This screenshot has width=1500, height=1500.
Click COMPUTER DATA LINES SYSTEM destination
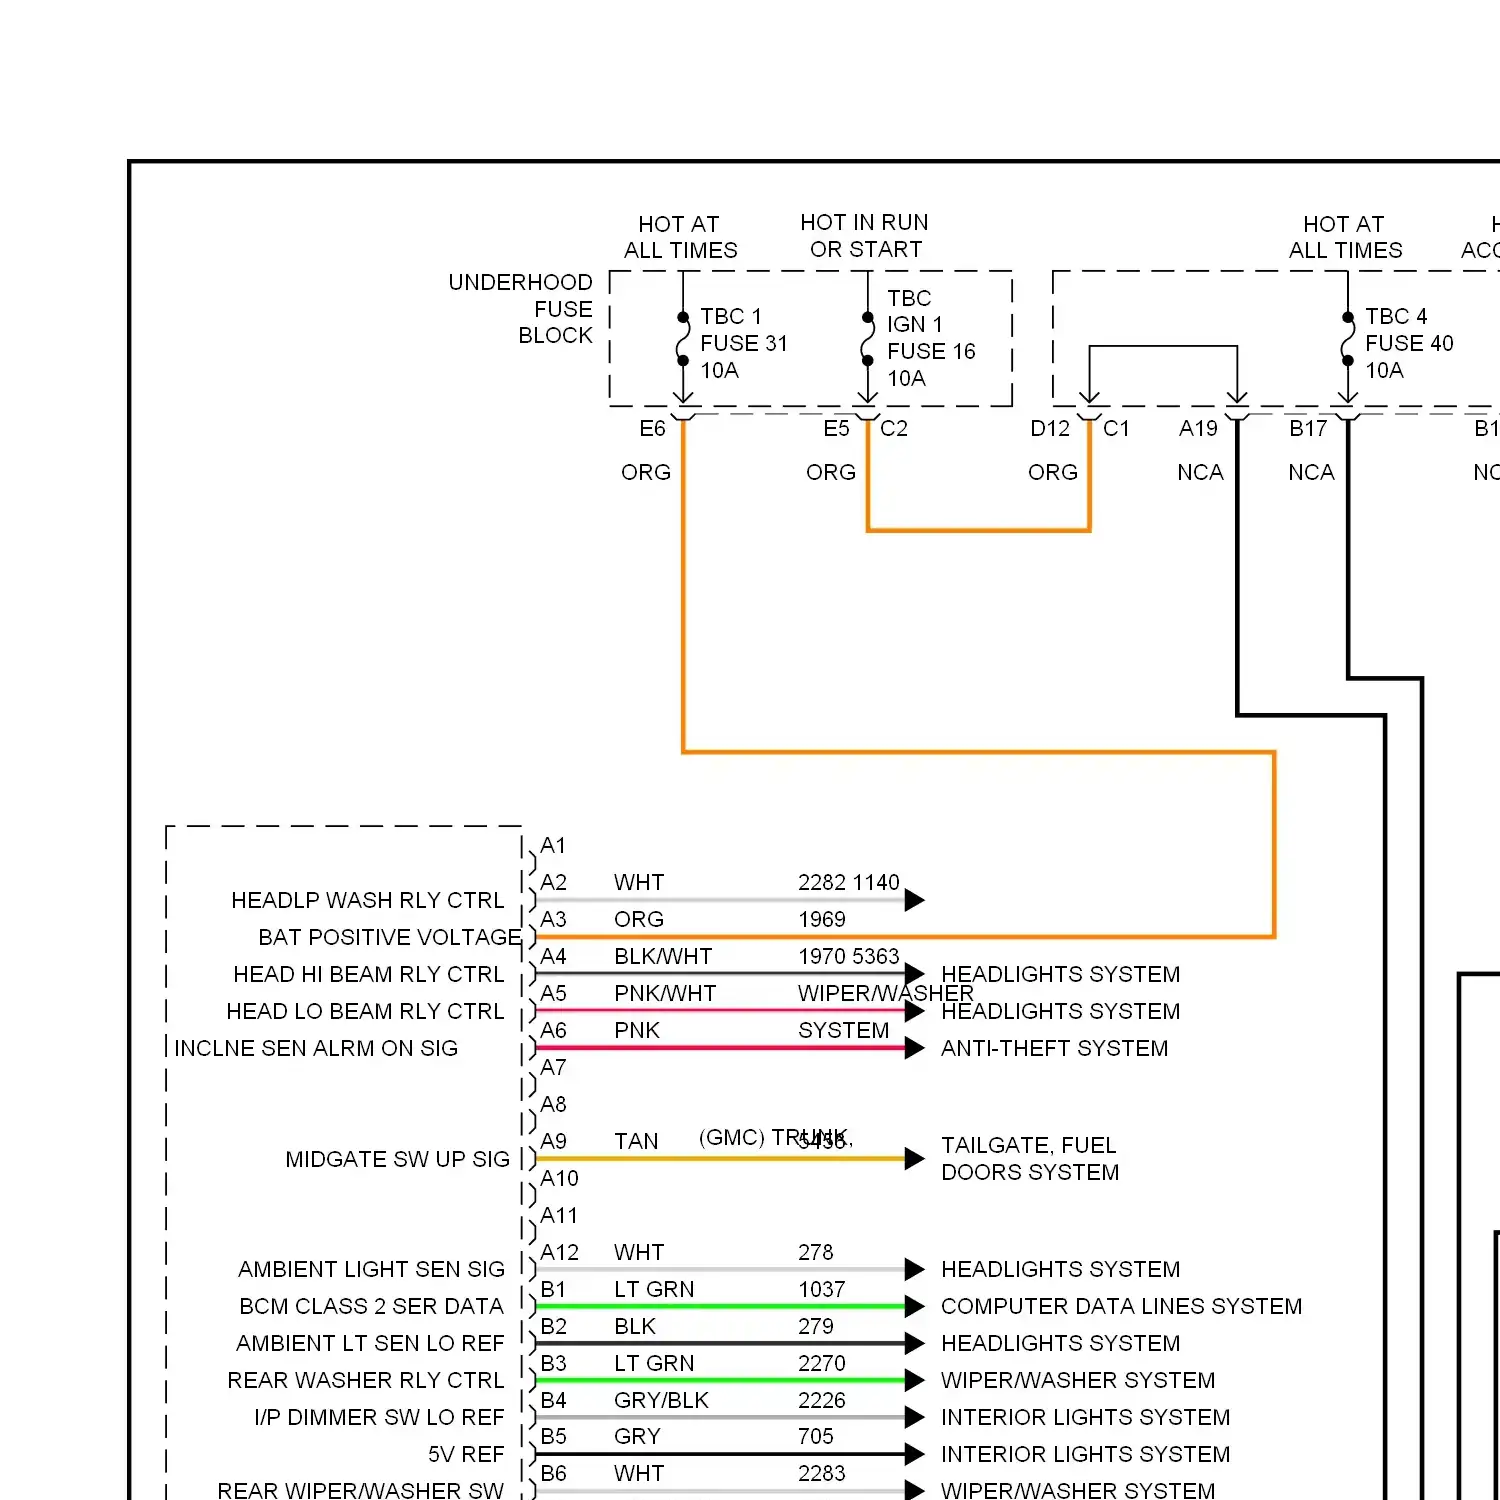tap(1121, 1306)
